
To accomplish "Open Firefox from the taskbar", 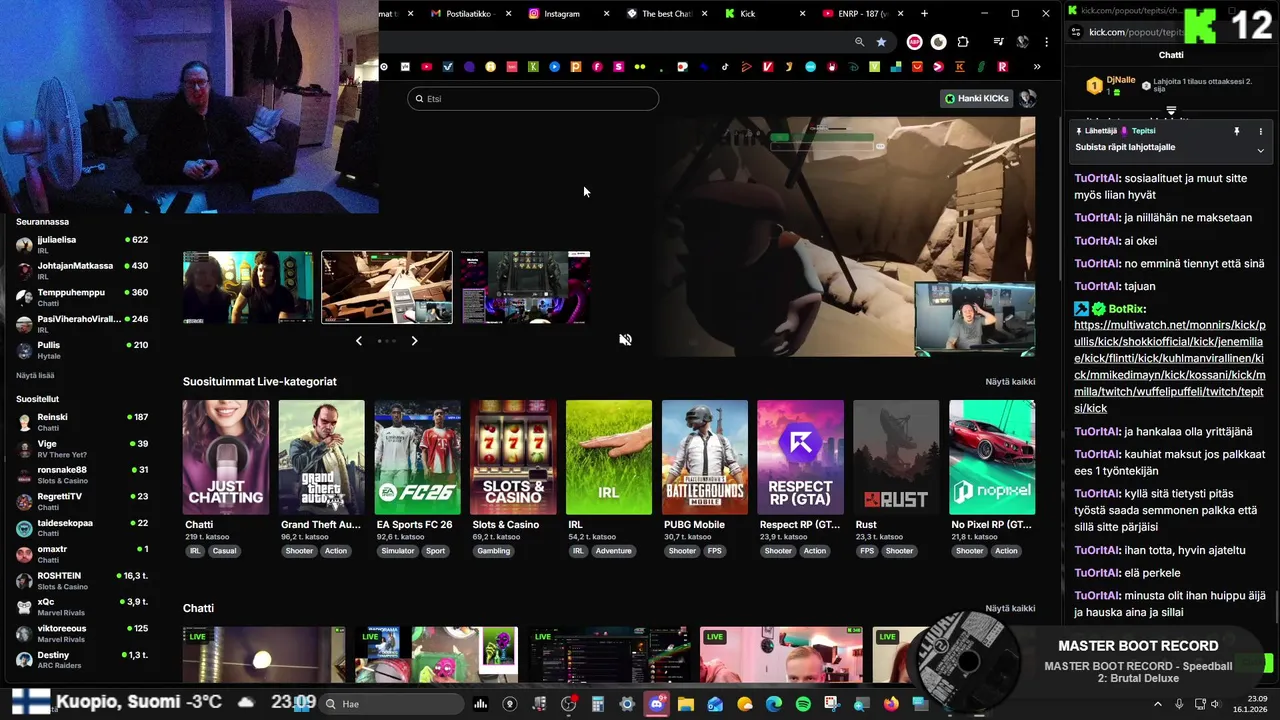I will 891,704.
